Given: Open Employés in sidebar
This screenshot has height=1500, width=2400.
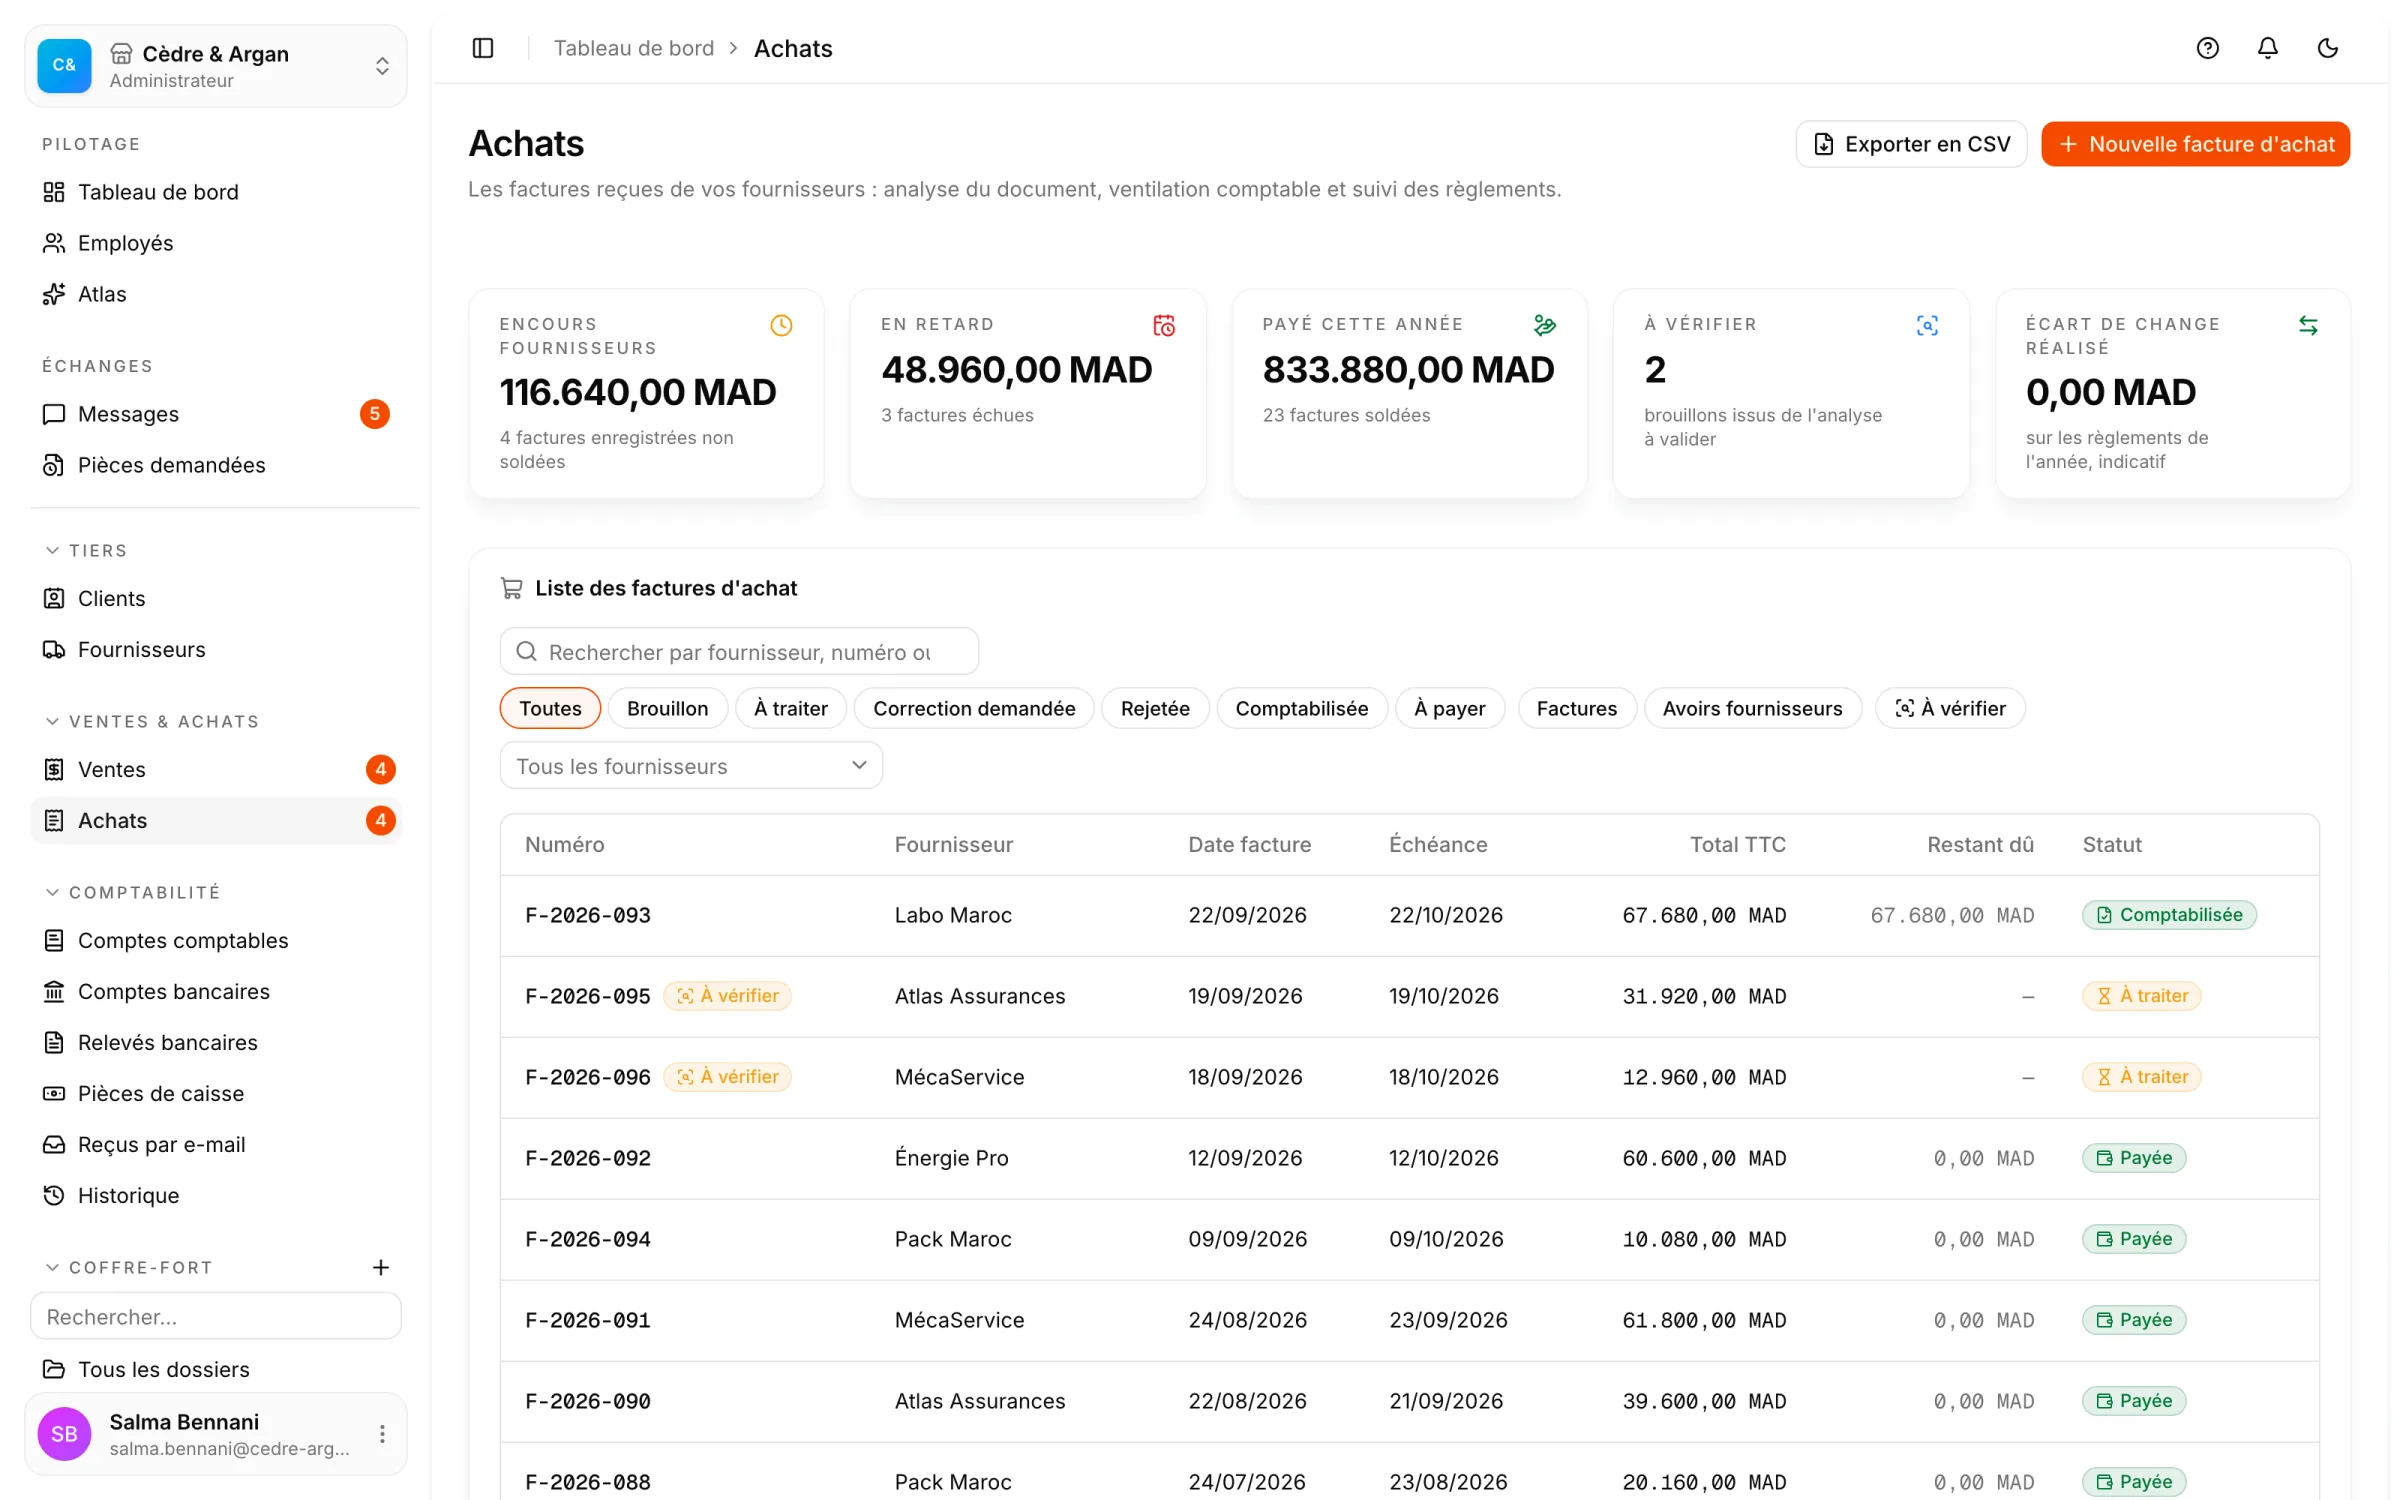Looking at the screenshot, I should [x=216, y=243].
